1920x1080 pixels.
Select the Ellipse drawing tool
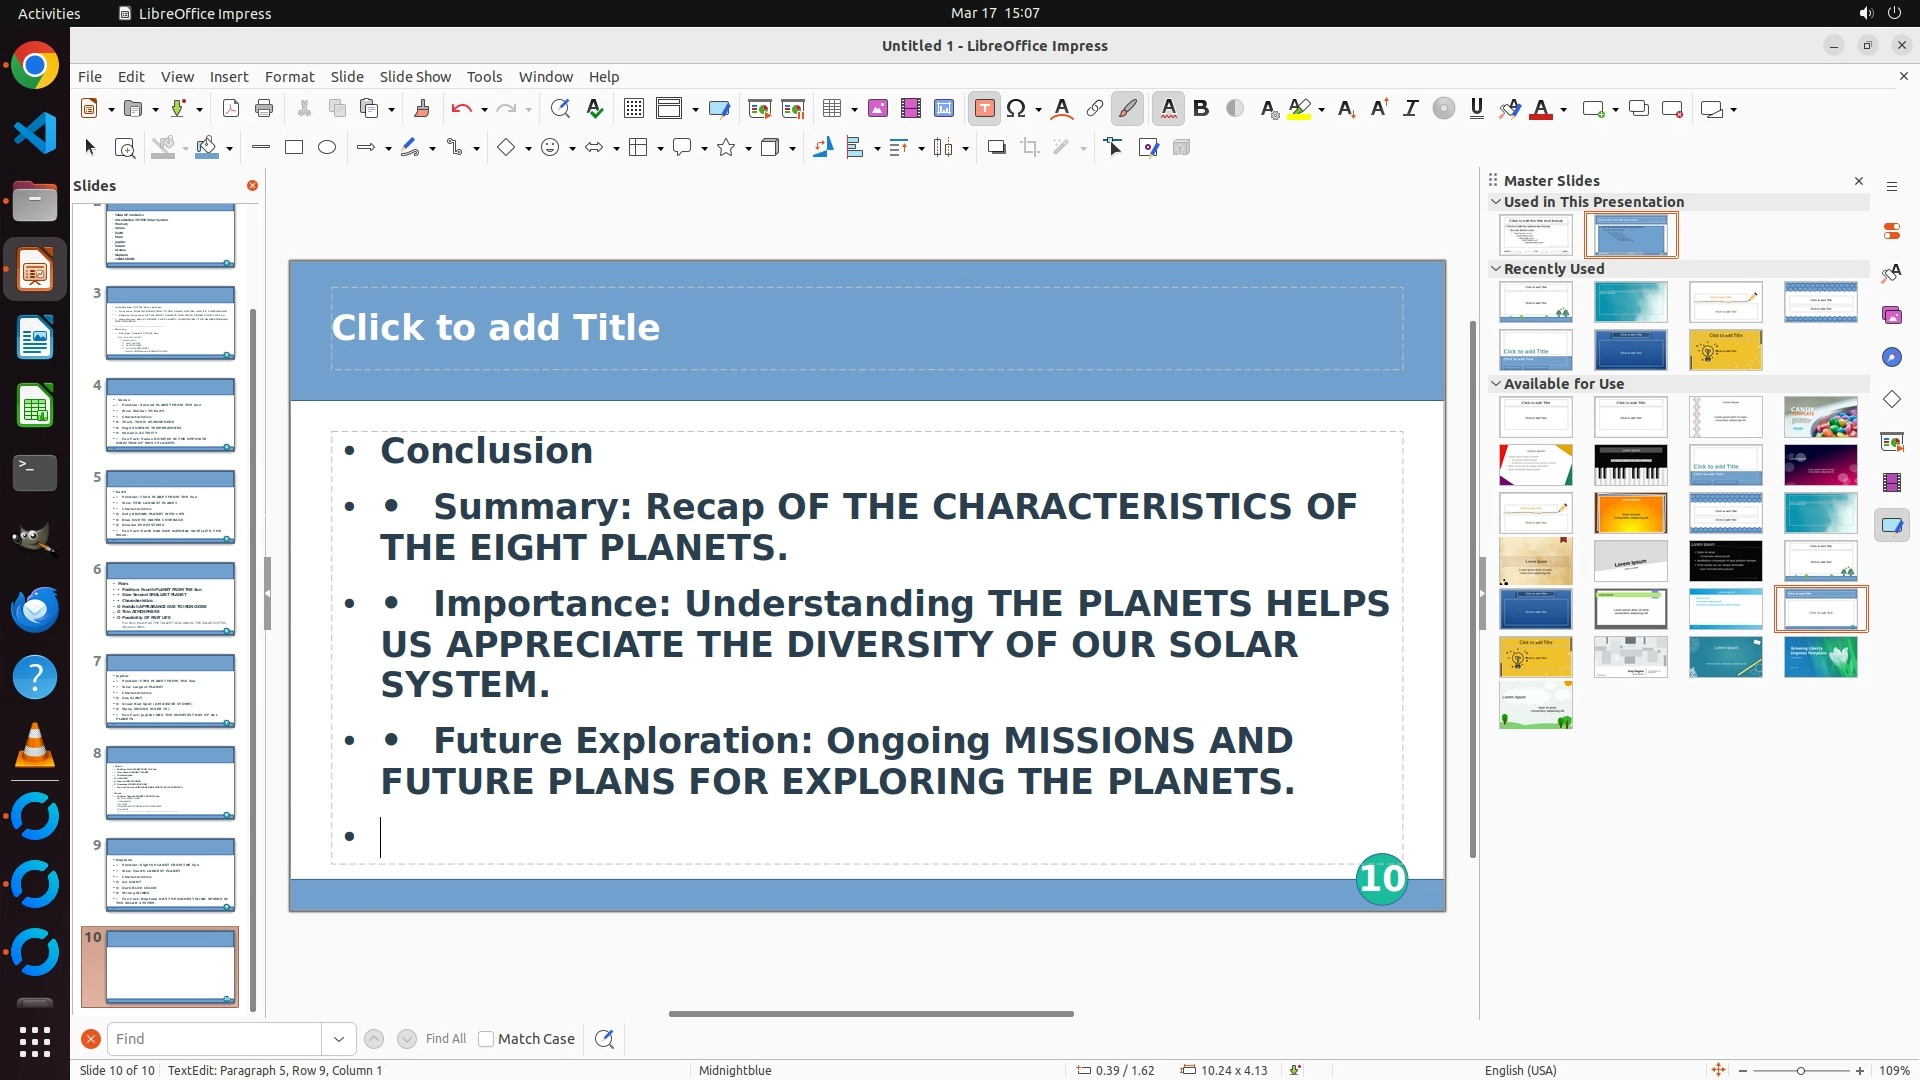click(x=327, y=148)
